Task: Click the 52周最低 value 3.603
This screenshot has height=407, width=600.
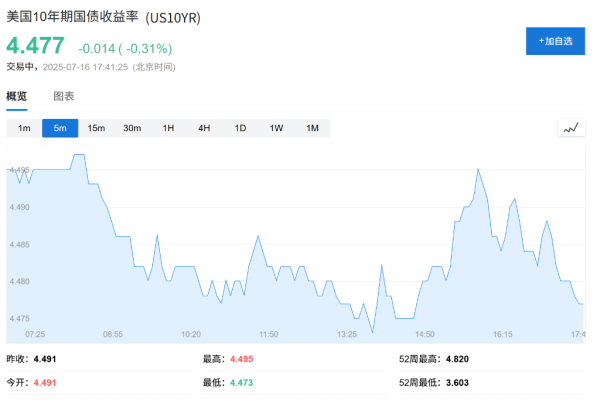Action: pos(457,383)
